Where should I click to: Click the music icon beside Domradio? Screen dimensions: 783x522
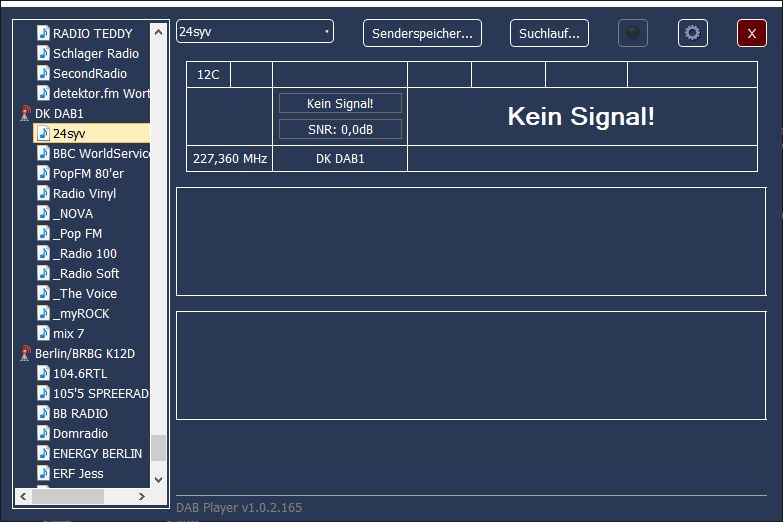click(43, 433)
